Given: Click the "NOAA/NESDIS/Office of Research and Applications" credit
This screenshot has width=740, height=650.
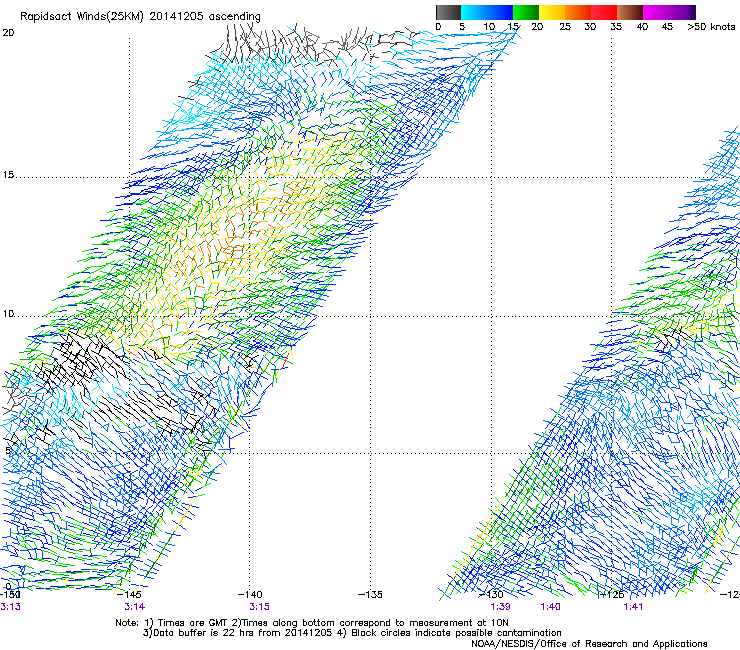Looking at the screenshot, I should (589, 644).
